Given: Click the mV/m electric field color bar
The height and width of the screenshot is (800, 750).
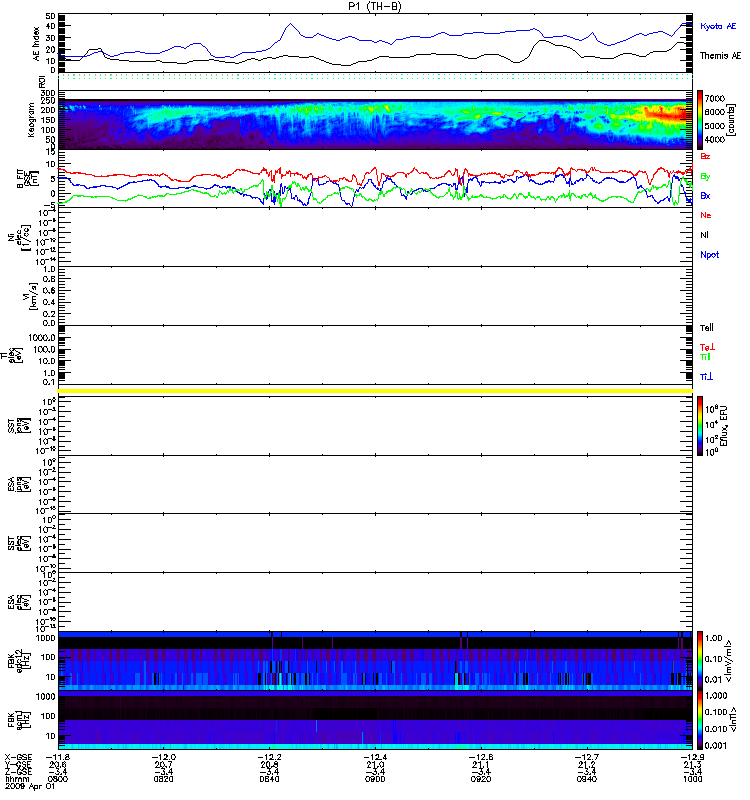Looking at the screenshot, I should [x=700, y=661].
